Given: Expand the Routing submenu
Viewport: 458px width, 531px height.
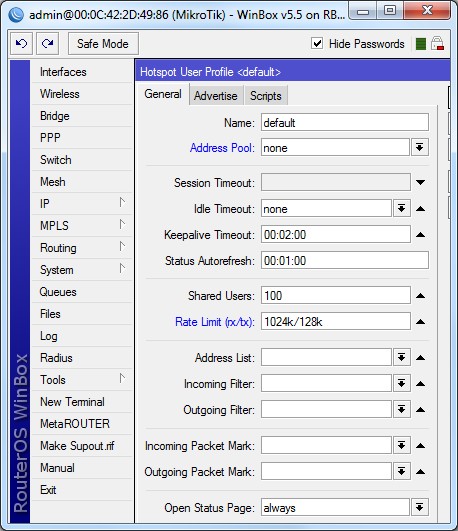Looking at the screenshot, I should click(81, 248).
